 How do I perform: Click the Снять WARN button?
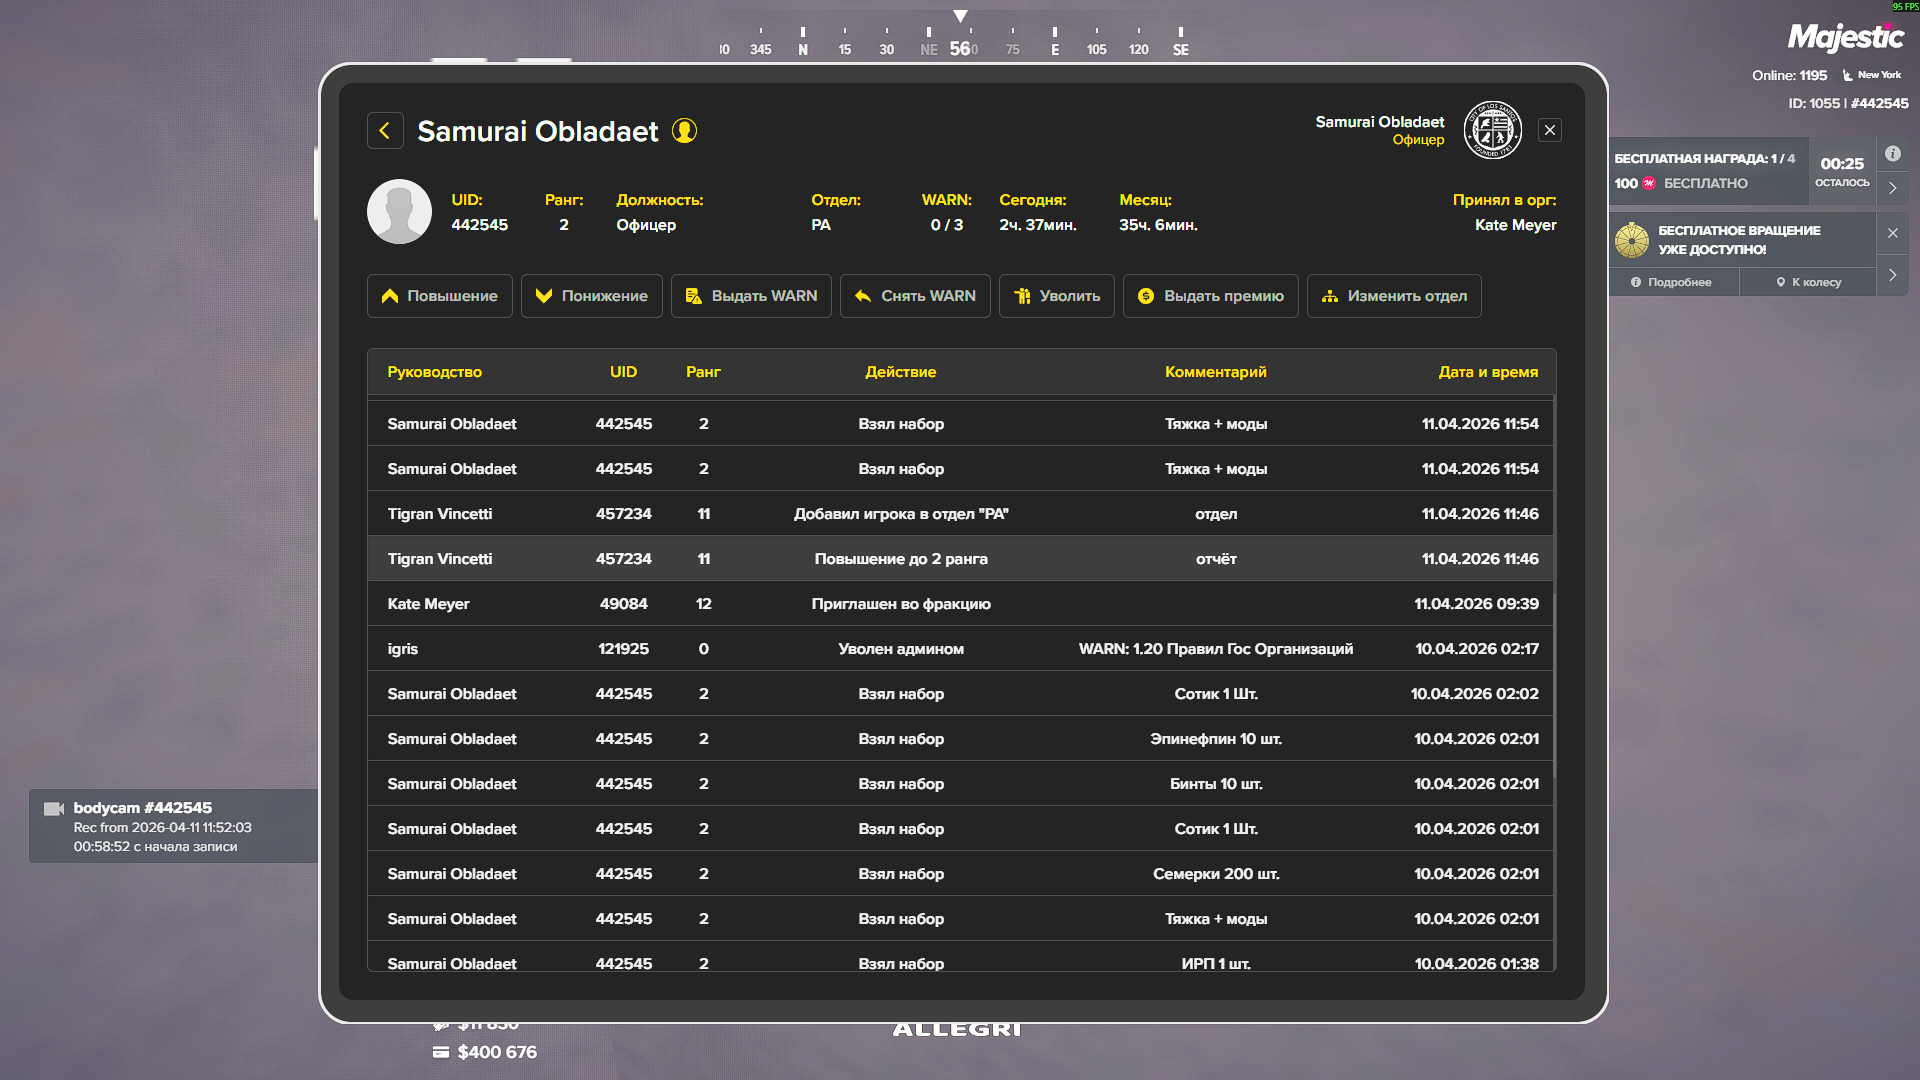tap(915, 296)
